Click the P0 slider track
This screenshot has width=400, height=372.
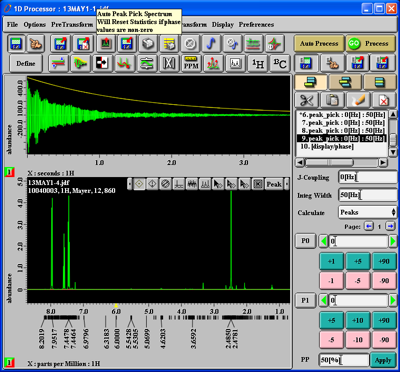pyautogui.click(x=358, y=241)
